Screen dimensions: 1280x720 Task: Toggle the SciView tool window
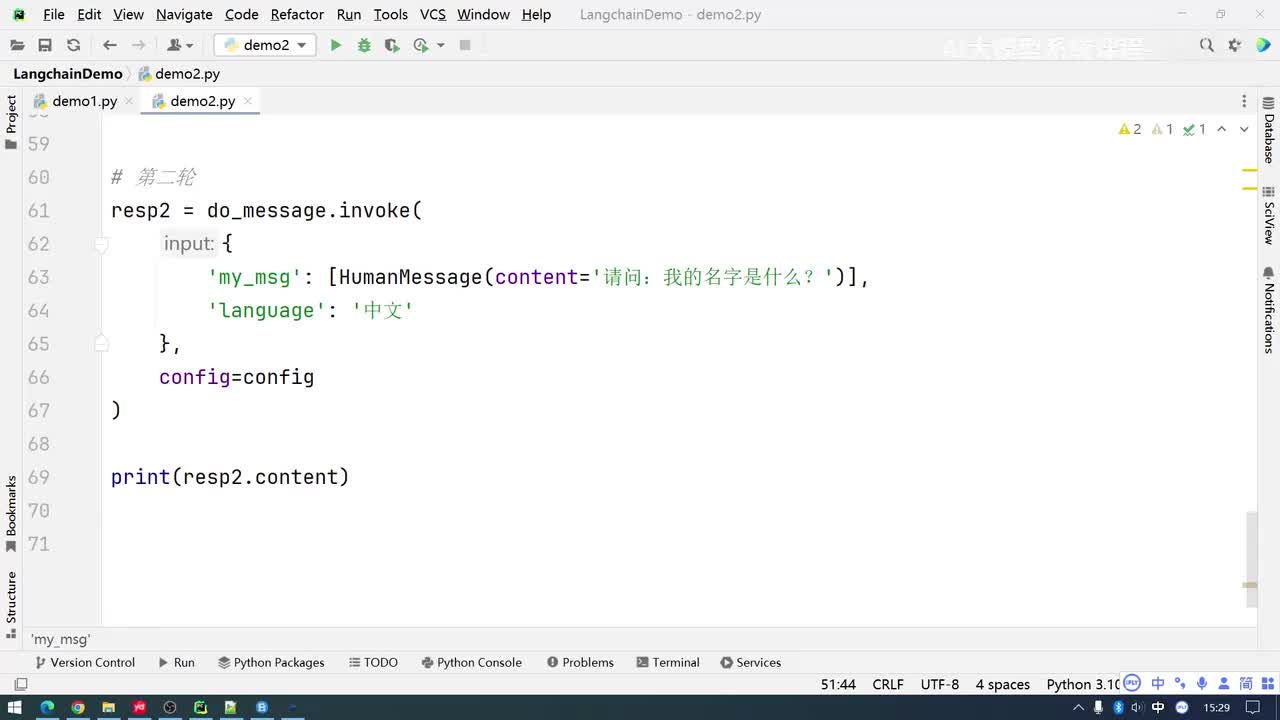[x=1268, y=214]
